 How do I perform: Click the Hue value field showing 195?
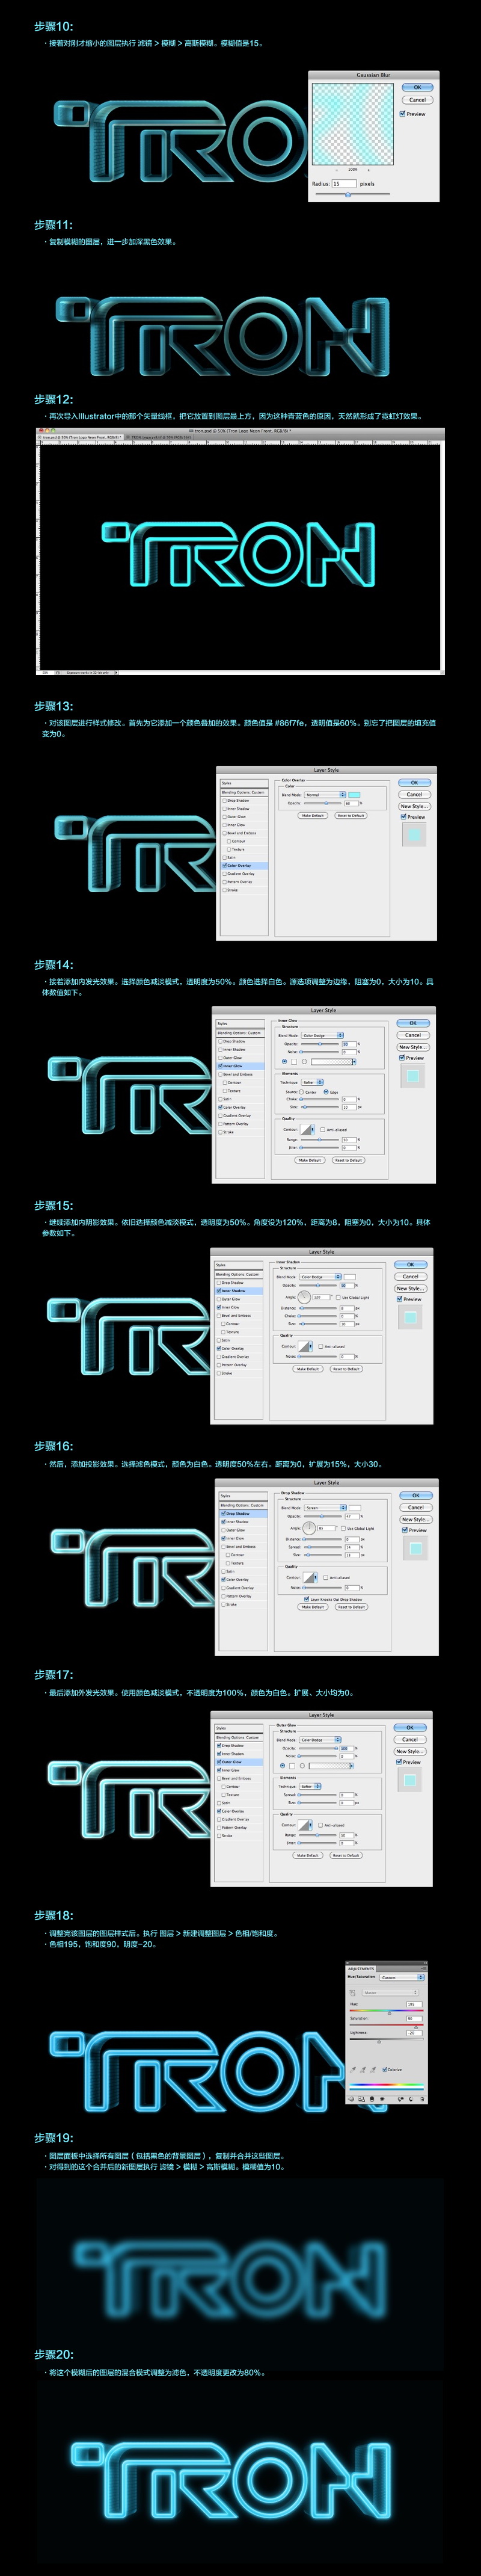click(x=414, y=2004)
